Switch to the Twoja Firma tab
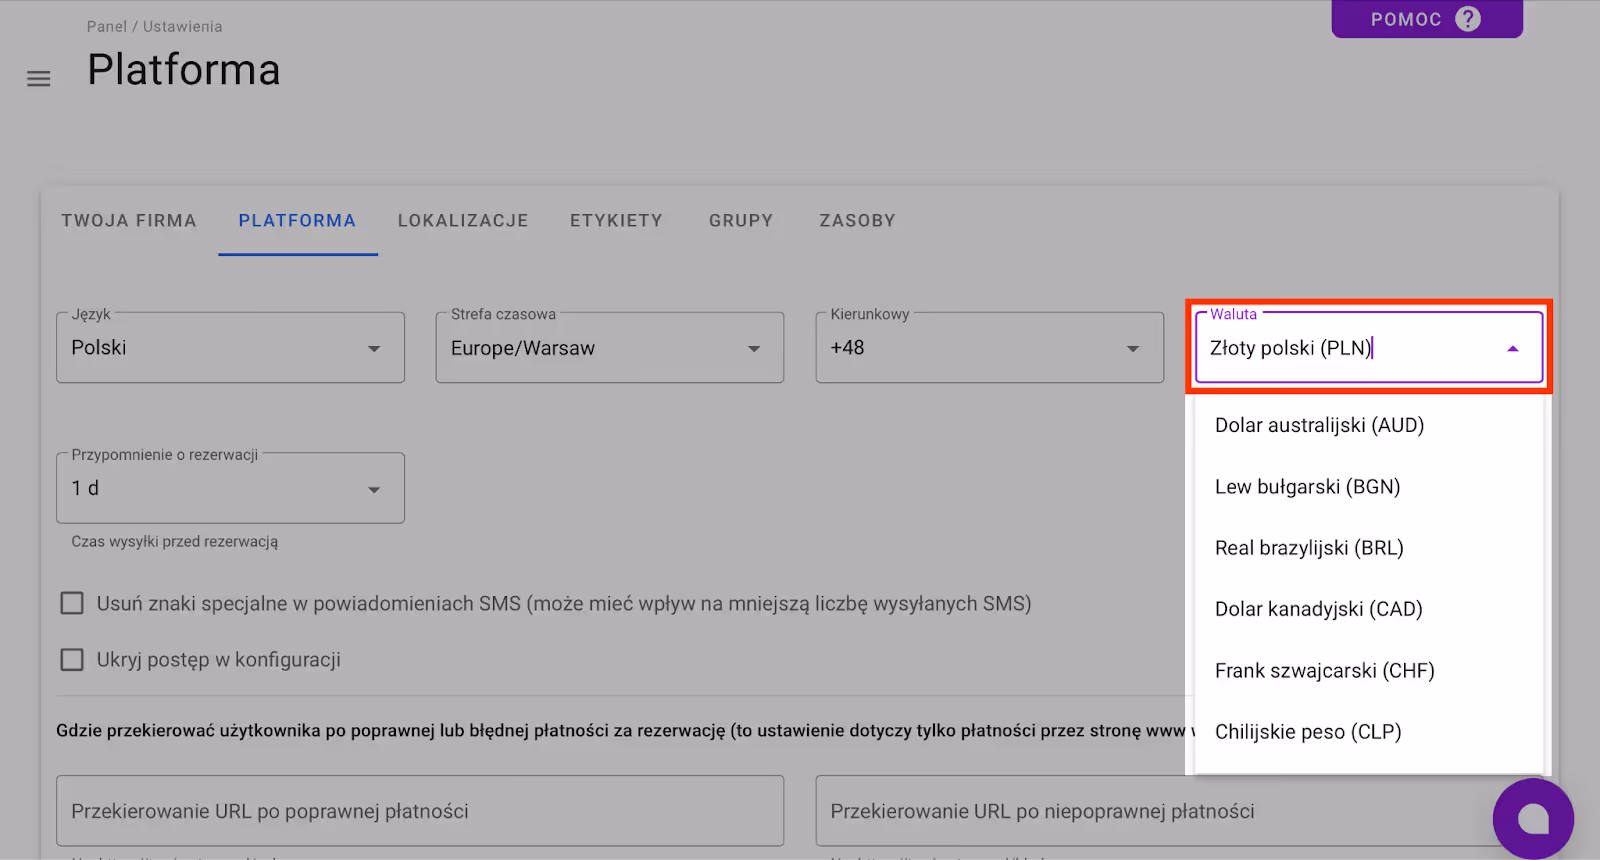 (129, 221)
